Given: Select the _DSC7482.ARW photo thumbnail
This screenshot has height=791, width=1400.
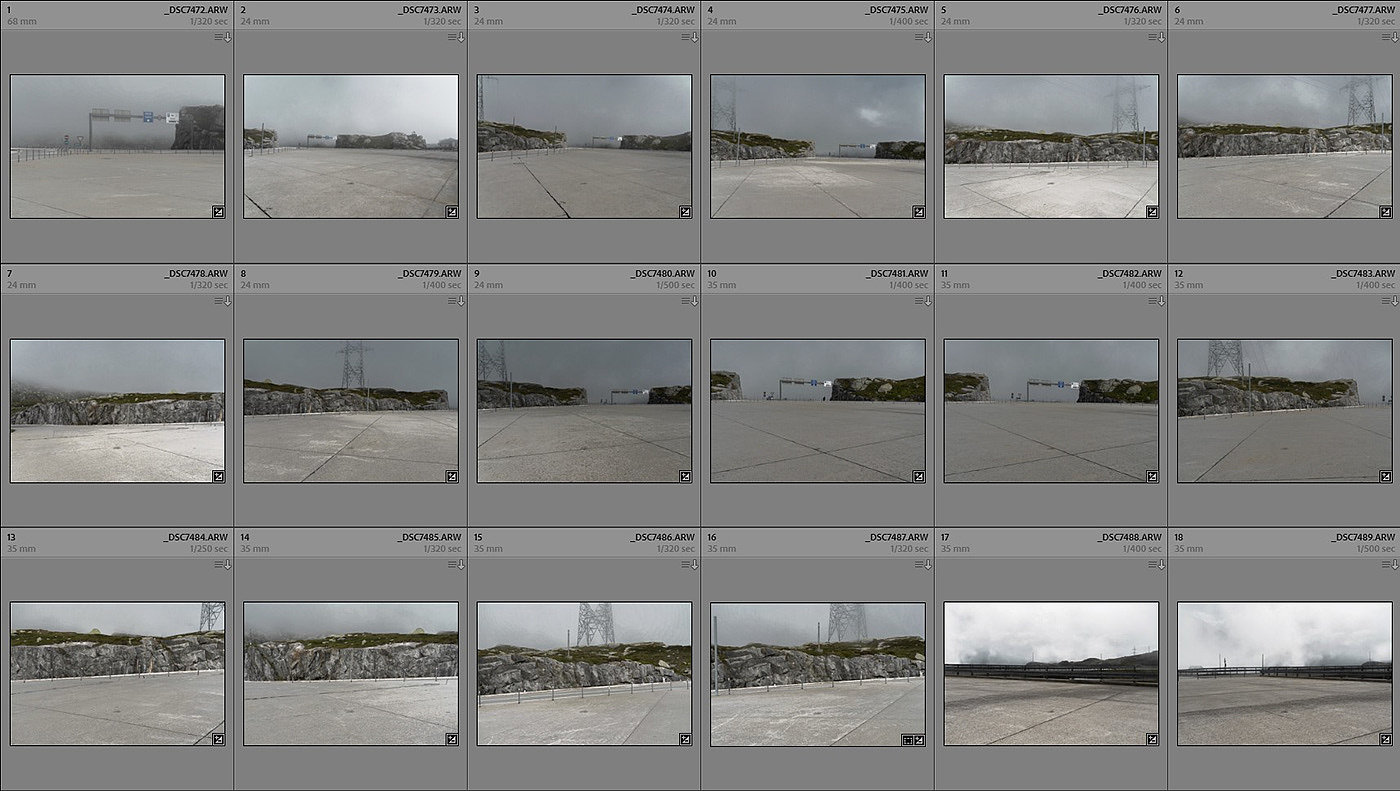Looking at the screenshot, I should [x=1051, y=410].
